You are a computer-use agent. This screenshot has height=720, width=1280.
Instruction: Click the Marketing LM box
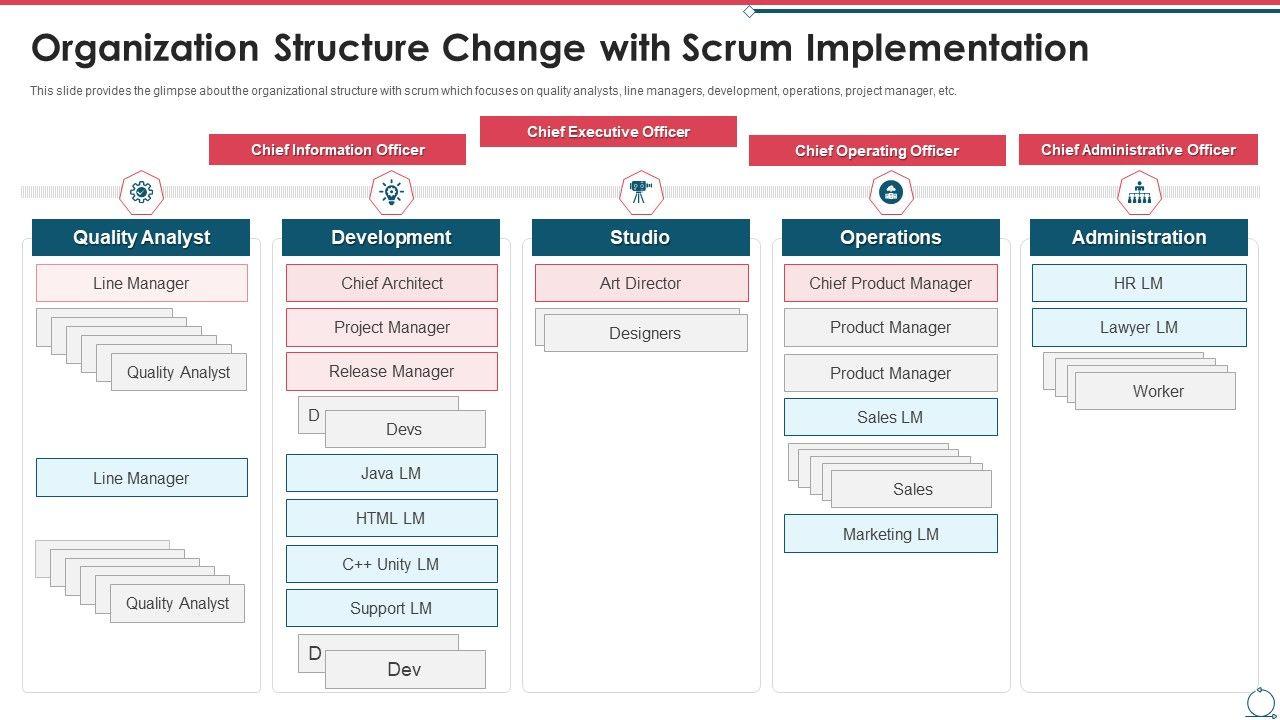(x=890, y=534)
